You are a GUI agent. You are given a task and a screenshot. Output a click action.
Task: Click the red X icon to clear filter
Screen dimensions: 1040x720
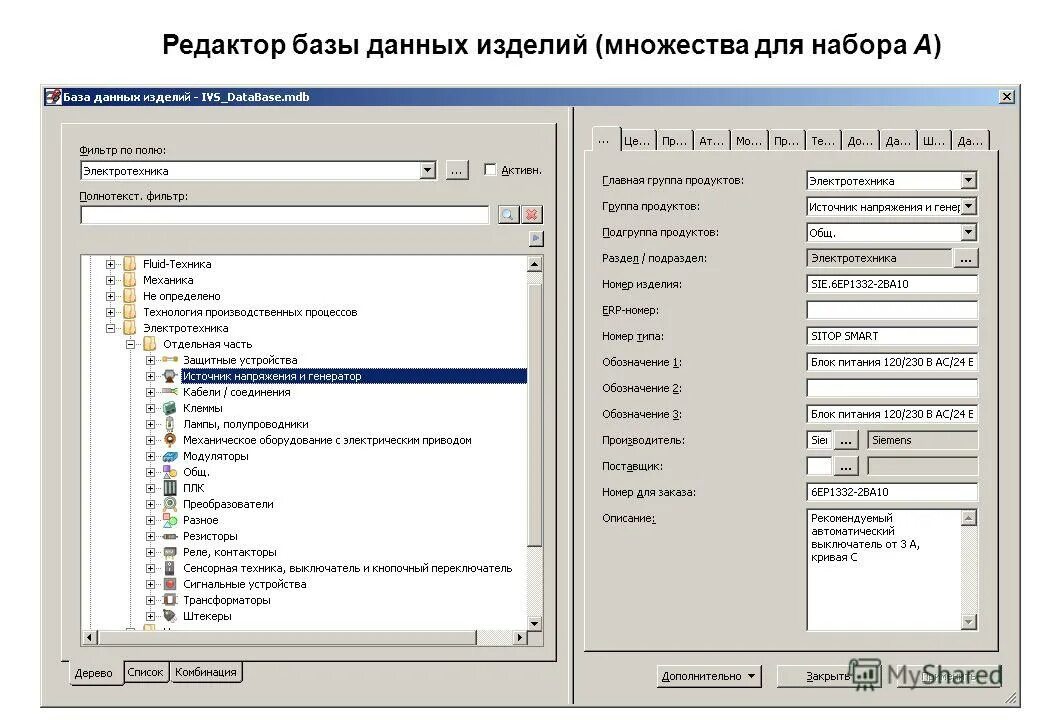(x=531, y=213)
